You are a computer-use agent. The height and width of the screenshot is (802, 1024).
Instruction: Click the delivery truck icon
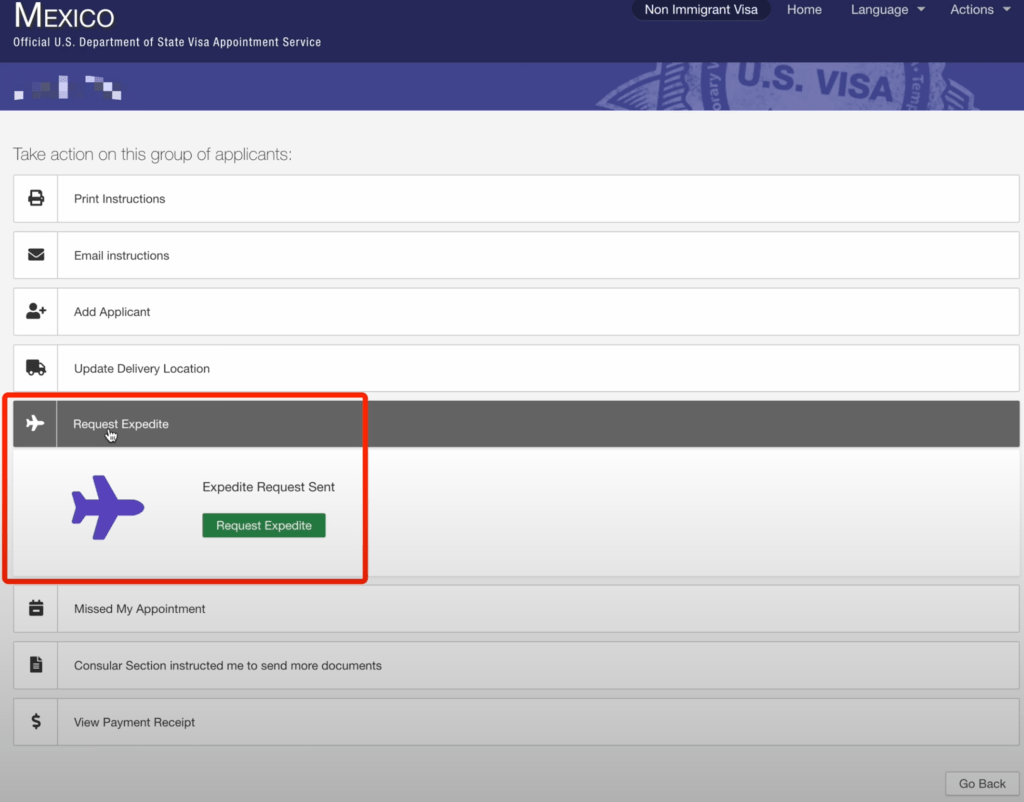pyautogui.click(x=36, y=368)
